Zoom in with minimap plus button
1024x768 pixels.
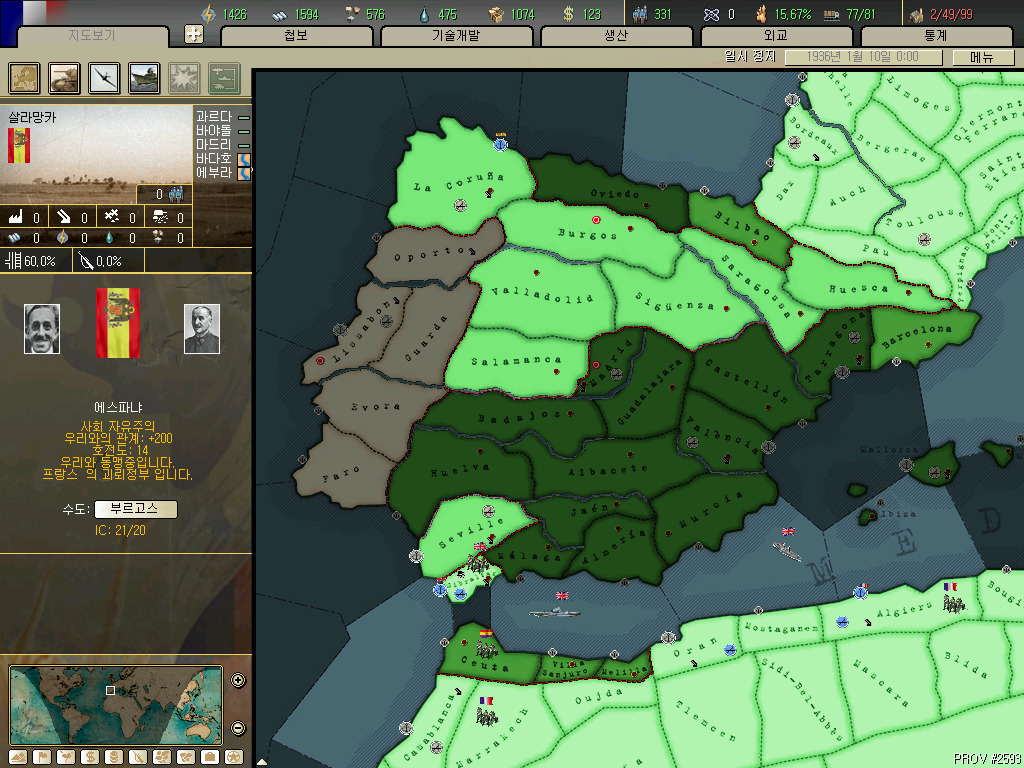point(238,680)
